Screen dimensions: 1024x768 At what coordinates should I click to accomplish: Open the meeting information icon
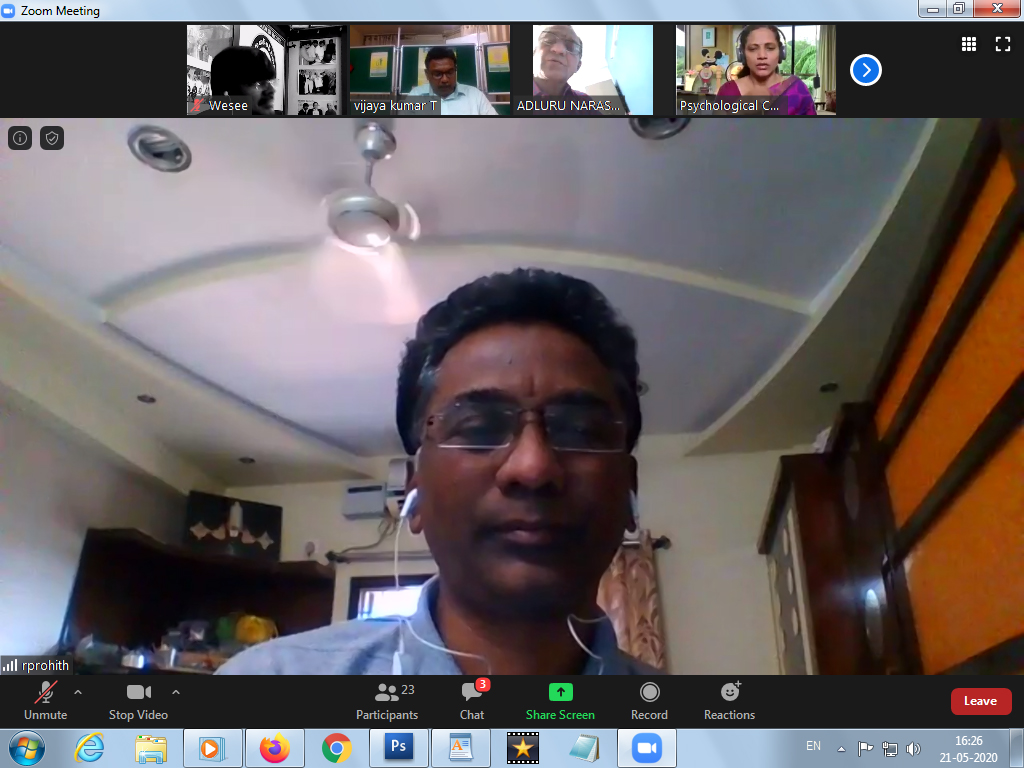20,138
